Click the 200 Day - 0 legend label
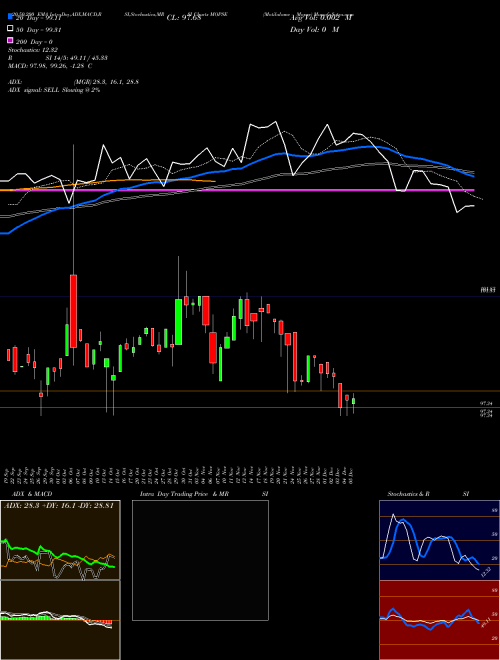This screenshot has height=660, width=500. click(34, 42)
